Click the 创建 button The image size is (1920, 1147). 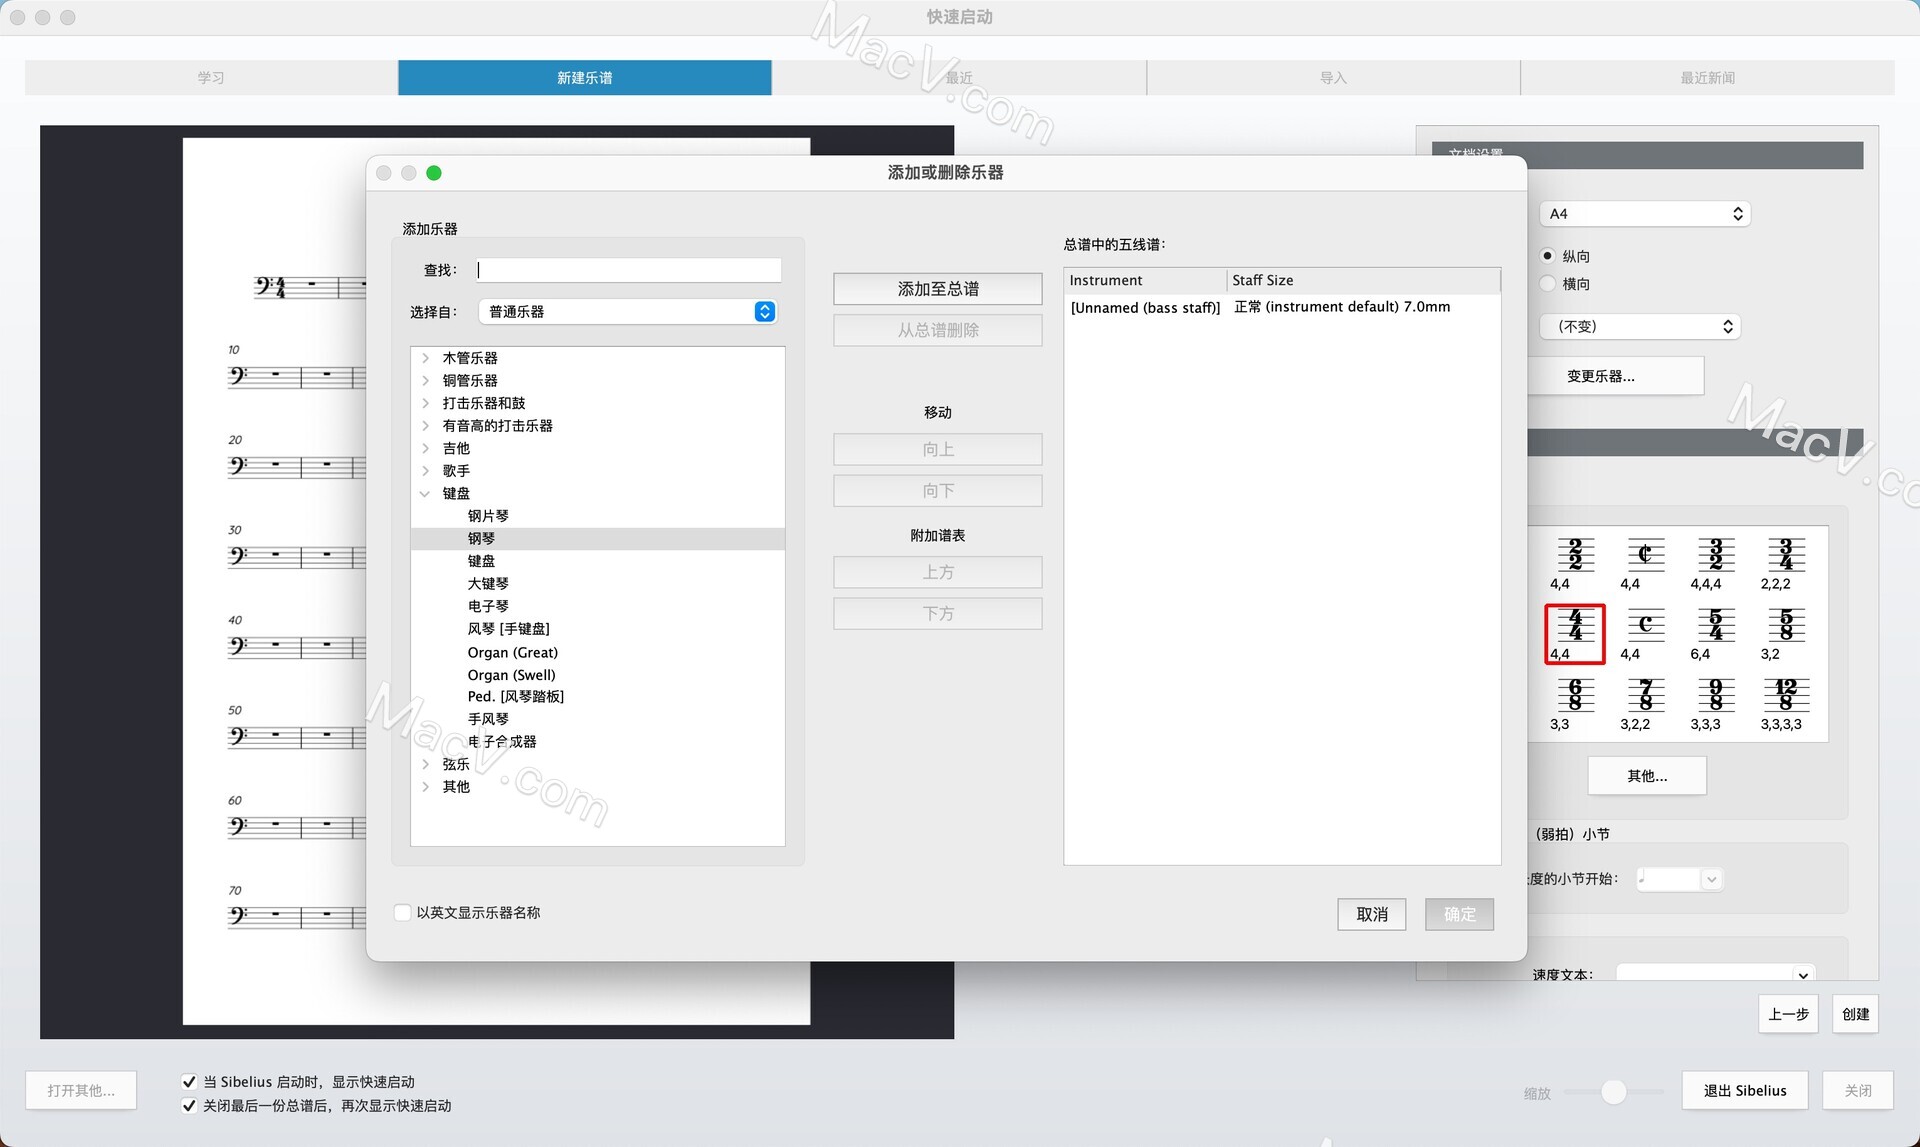coord(1856,1014)
